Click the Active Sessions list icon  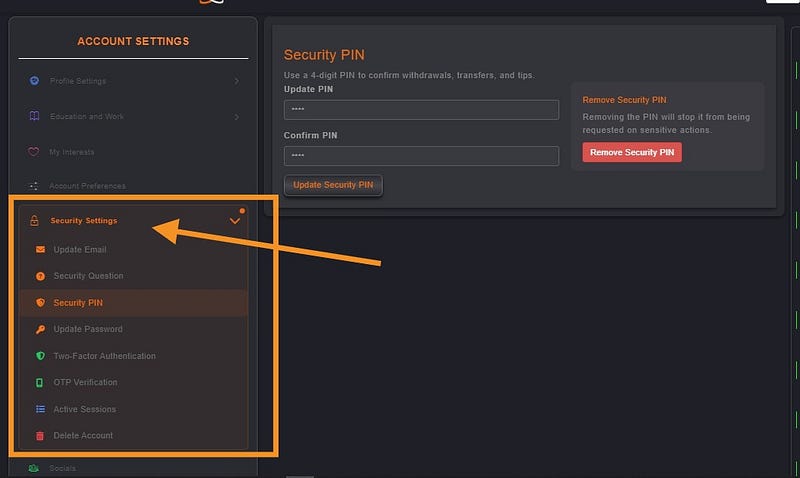pos(40,409)
